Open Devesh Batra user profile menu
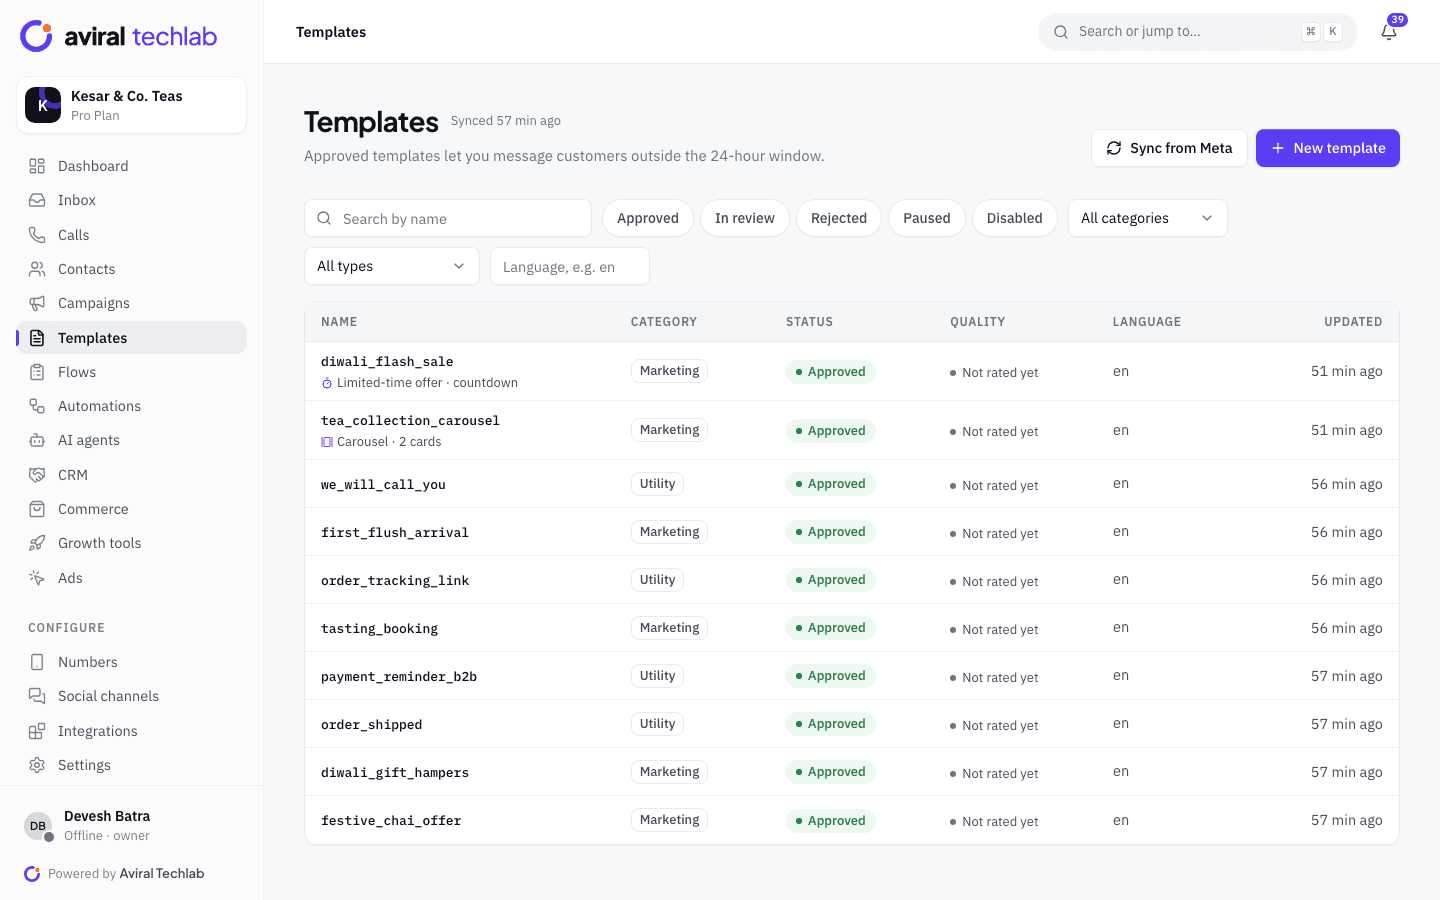Image resolution: width=1440 pixels, height=900 pixels. [132, 825]
